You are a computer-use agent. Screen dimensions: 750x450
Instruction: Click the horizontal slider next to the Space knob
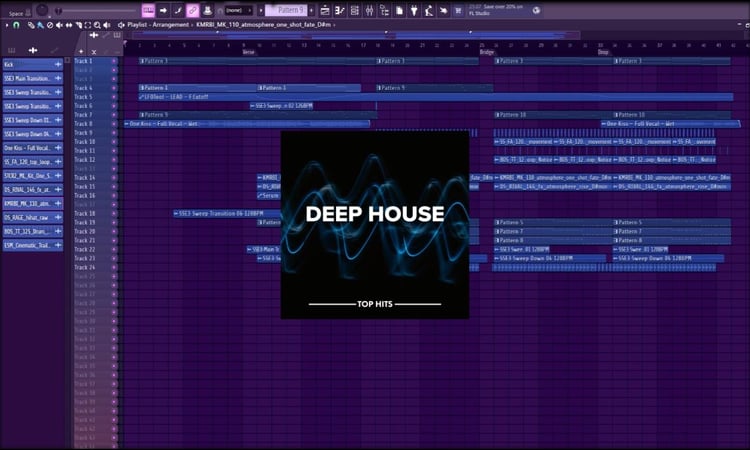tap(99, 11)
